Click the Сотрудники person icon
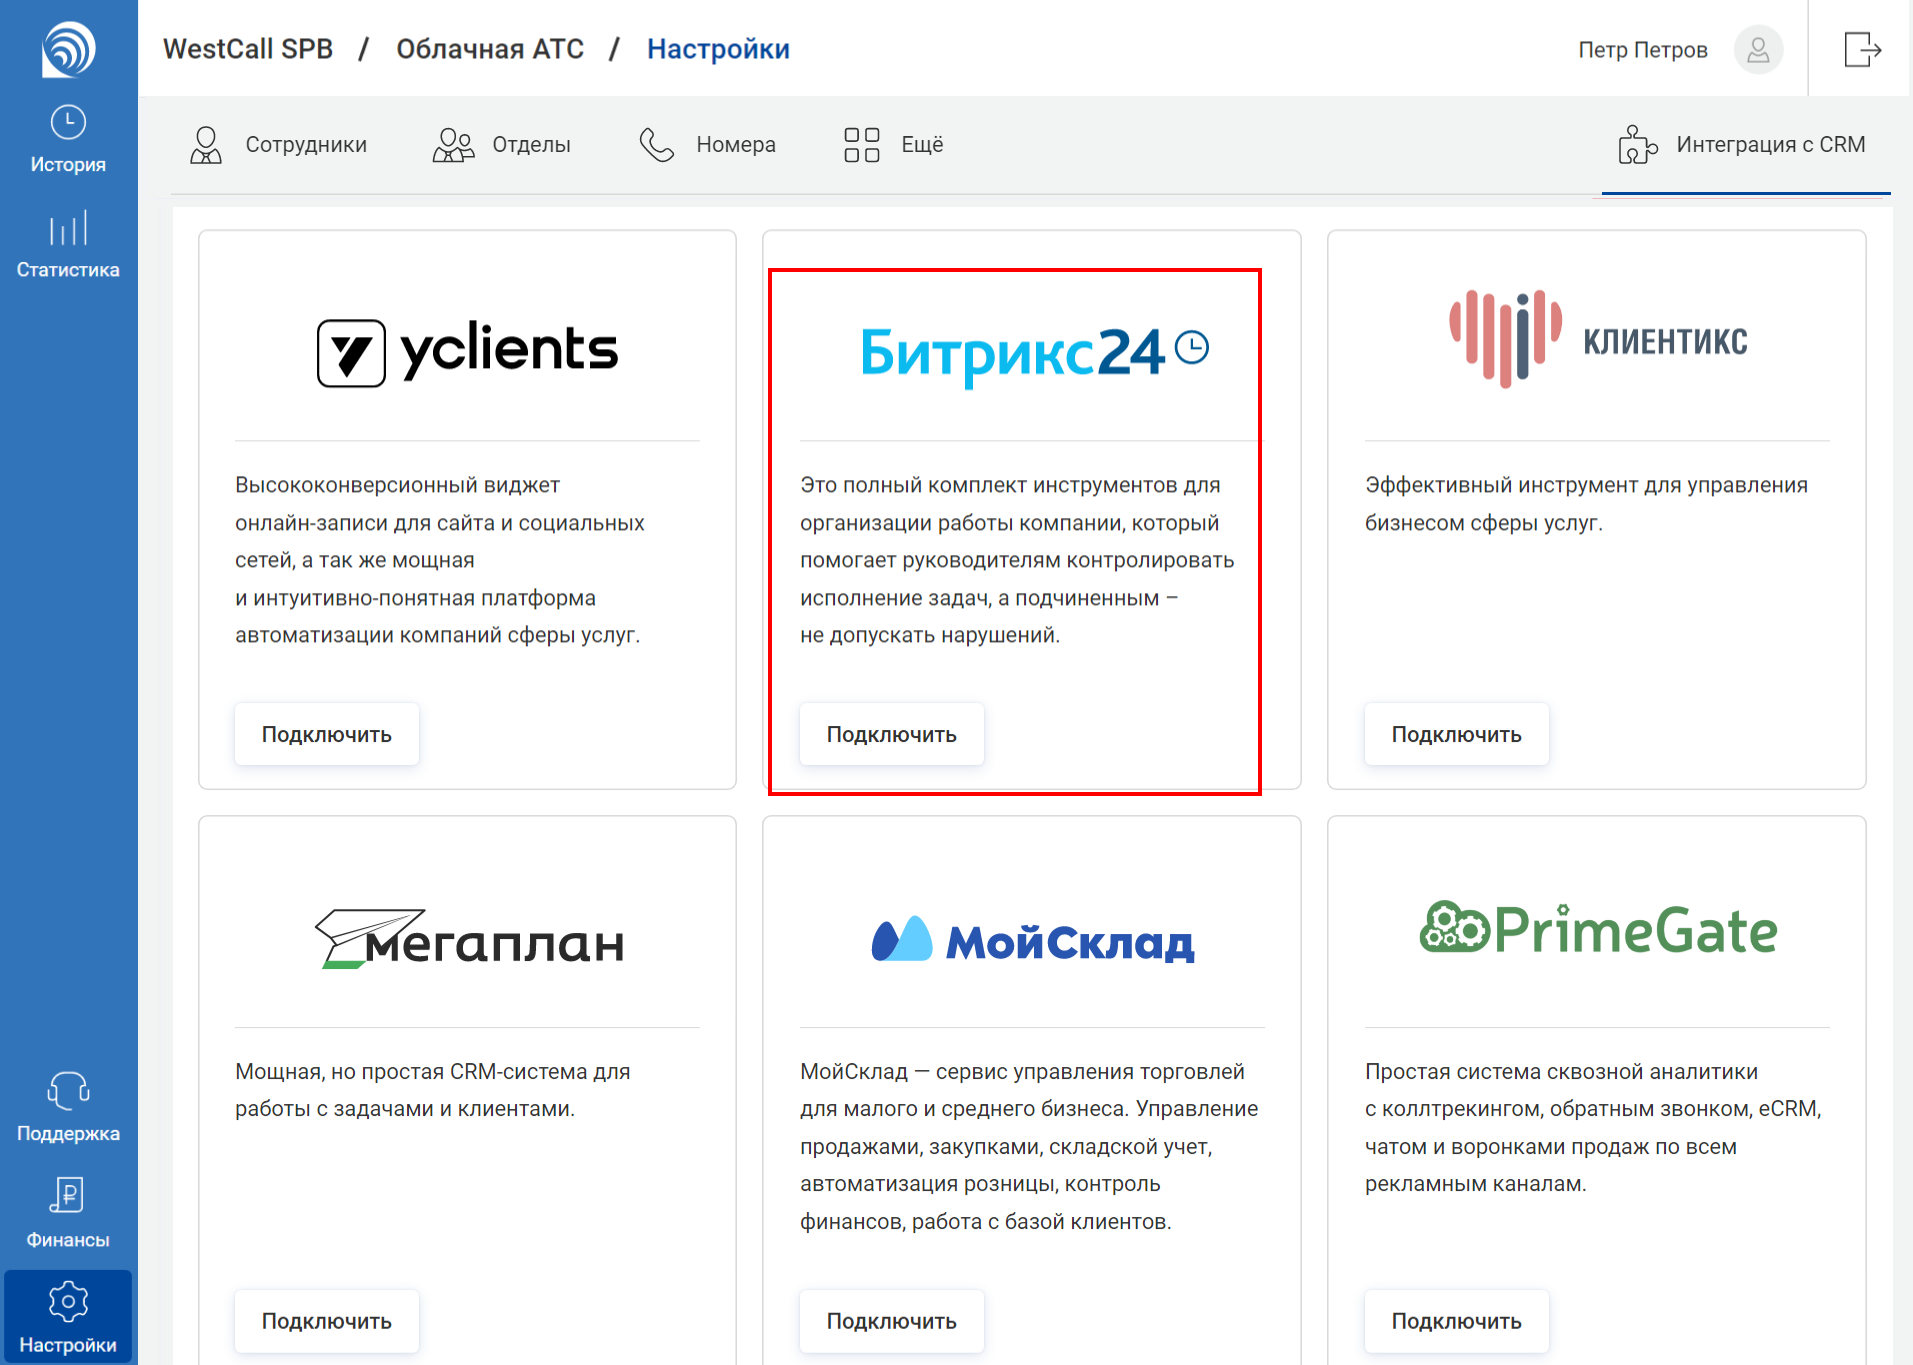1913x1365 pixels. (x=206, y=145)
